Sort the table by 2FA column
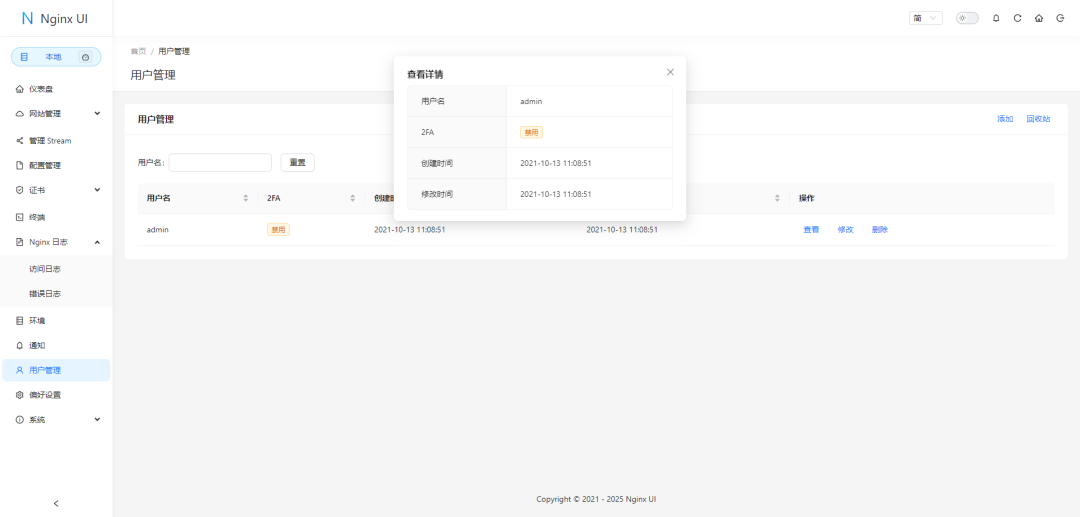 (352, 198)
